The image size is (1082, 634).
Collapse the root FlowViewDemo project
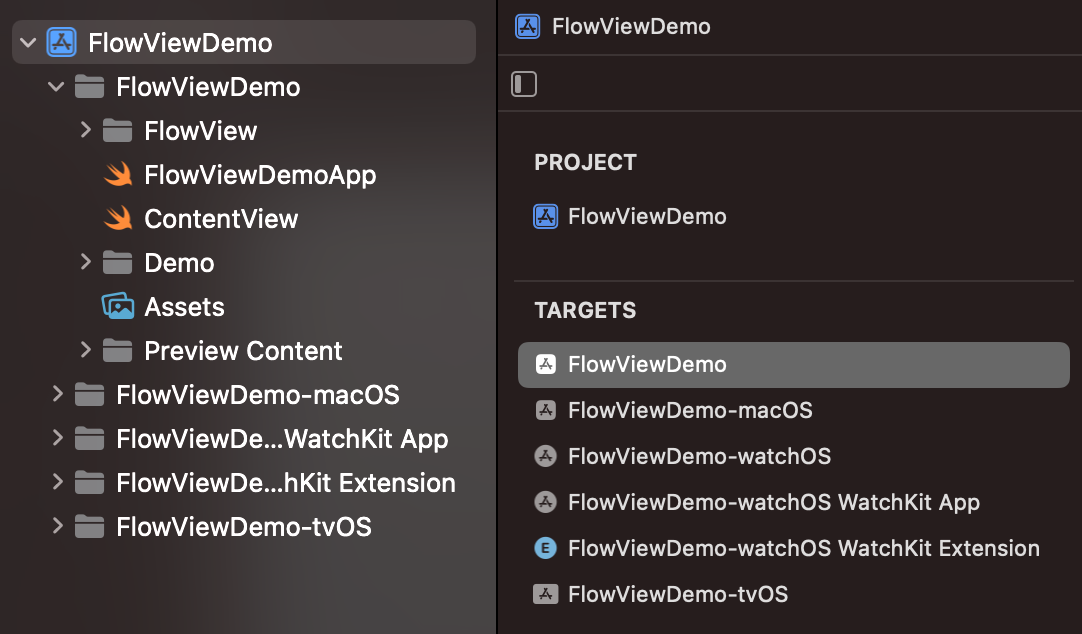28,43
